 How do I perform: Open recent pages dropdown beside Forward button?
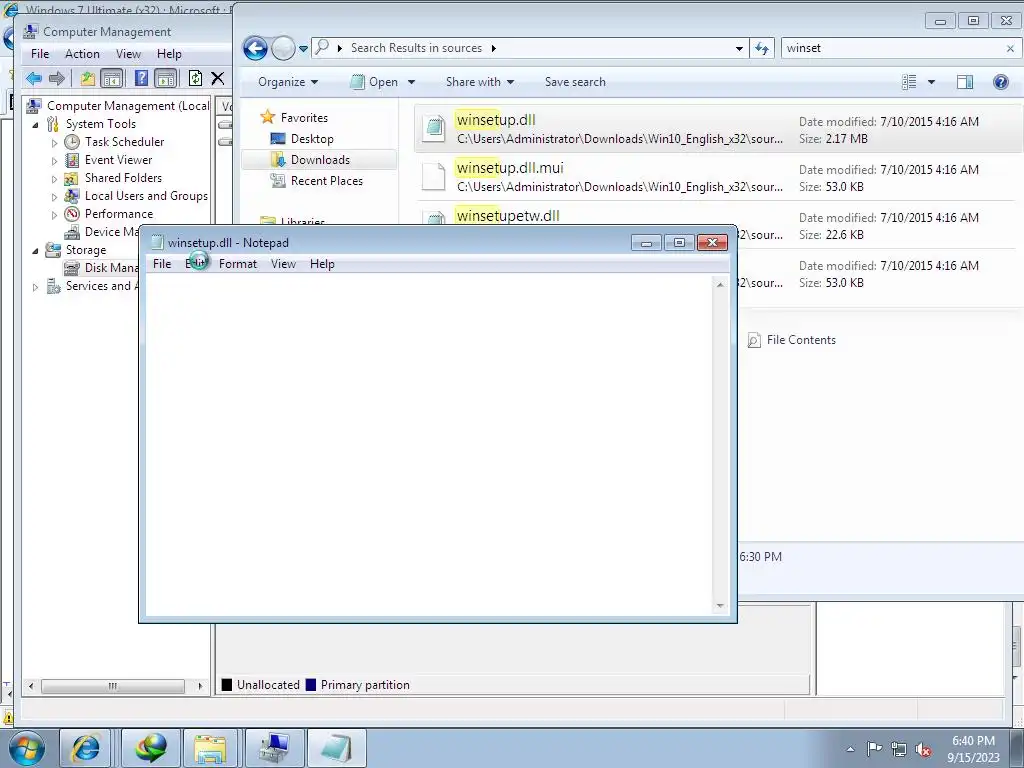point(303,49)
